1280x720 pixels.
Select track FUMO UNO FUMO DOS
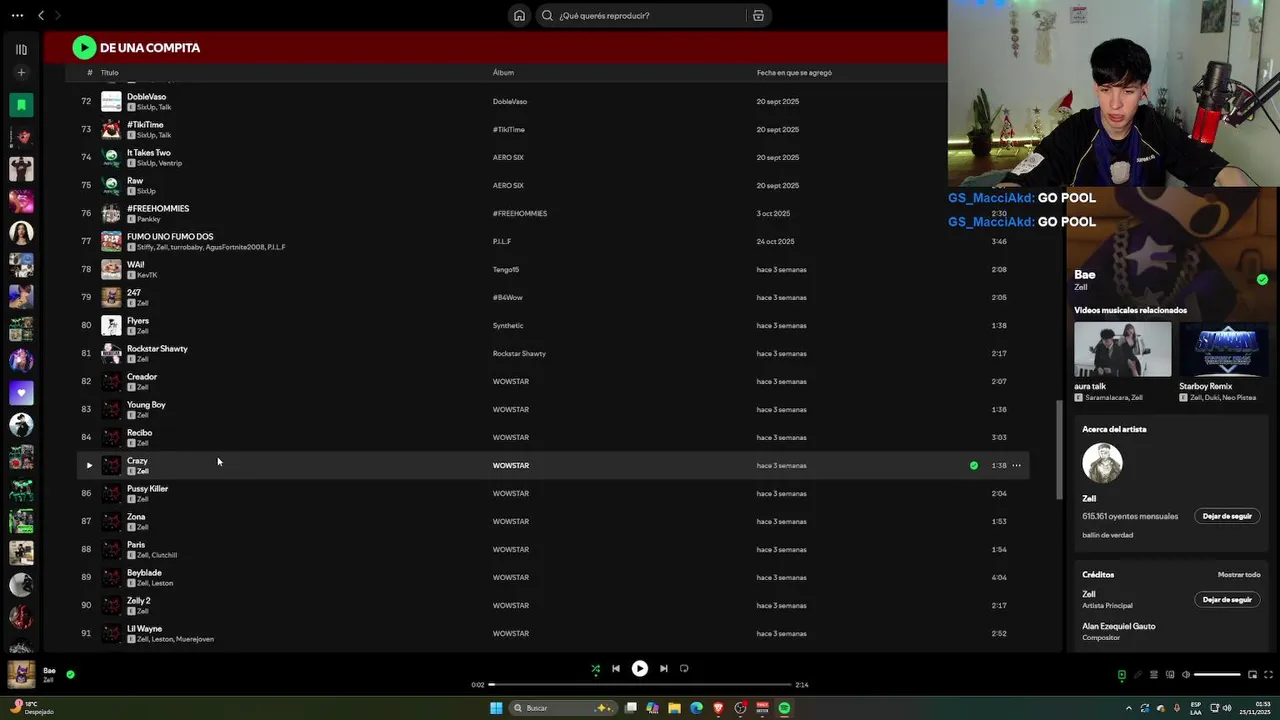(170, 237)
